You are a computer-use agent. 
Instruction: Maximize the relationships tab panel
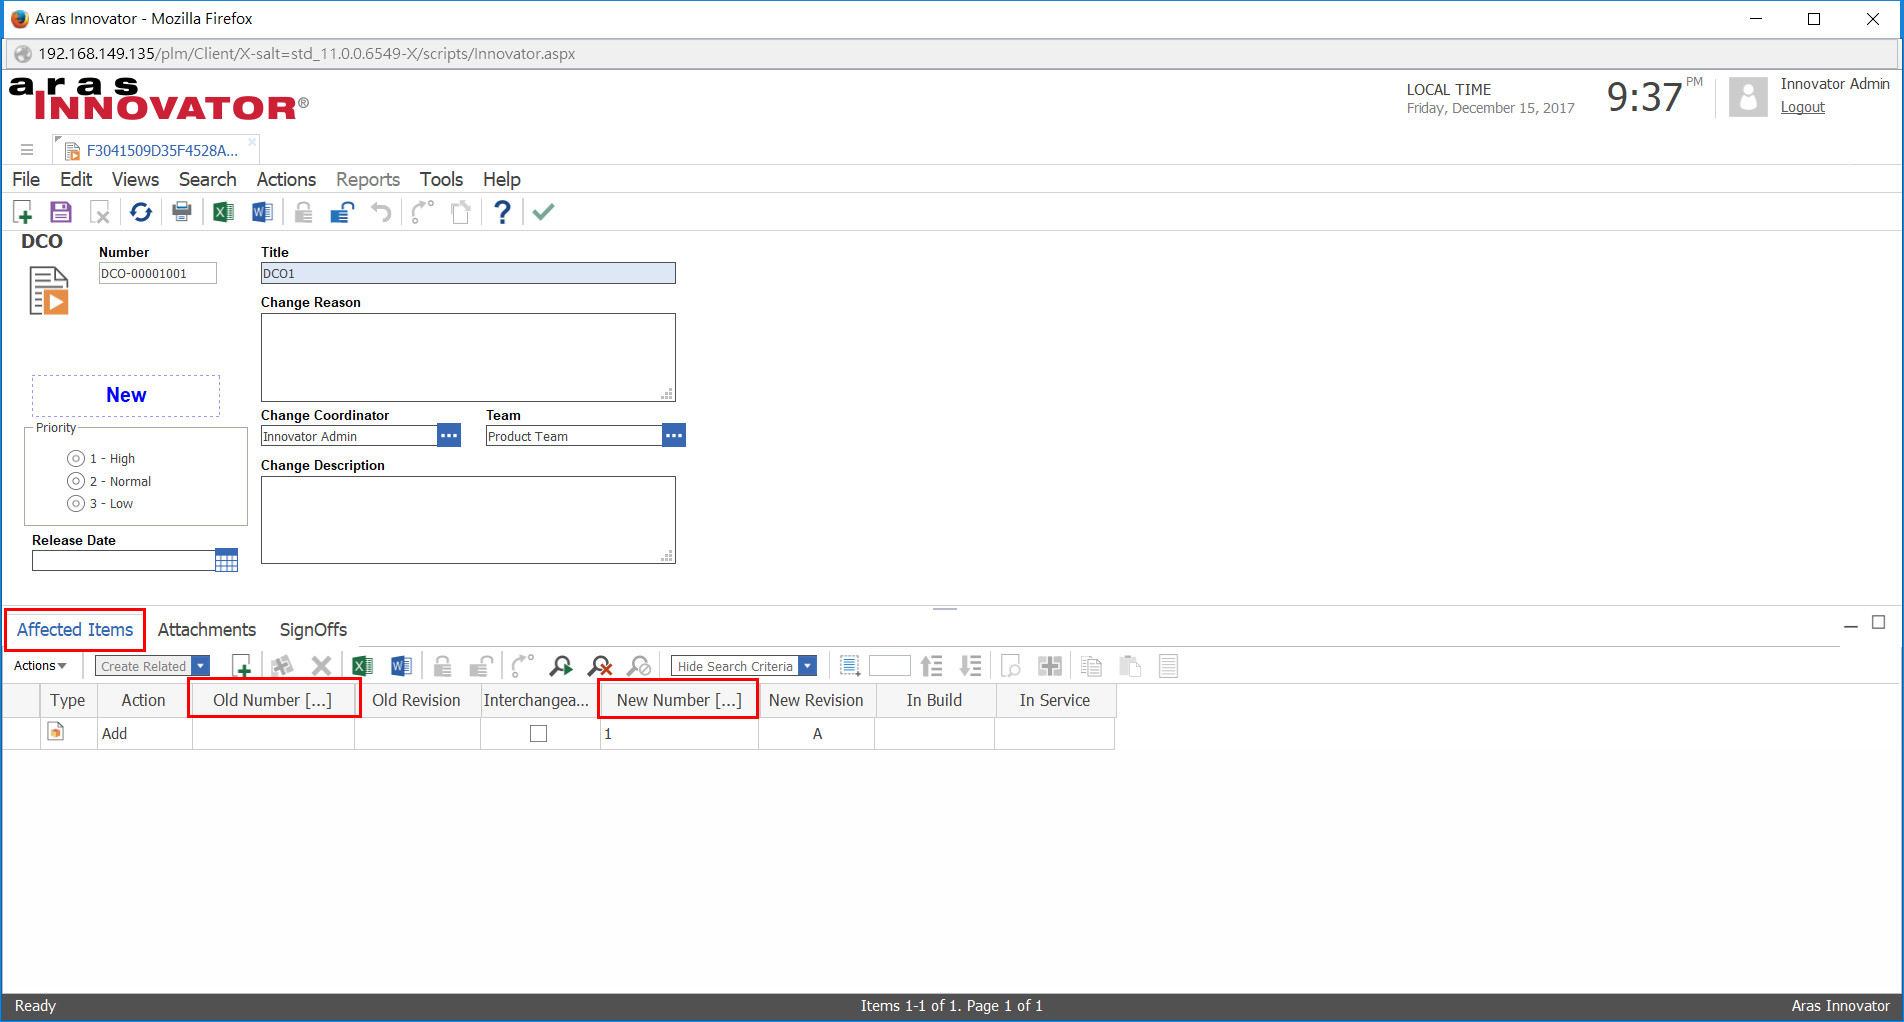coord(1879,622)
